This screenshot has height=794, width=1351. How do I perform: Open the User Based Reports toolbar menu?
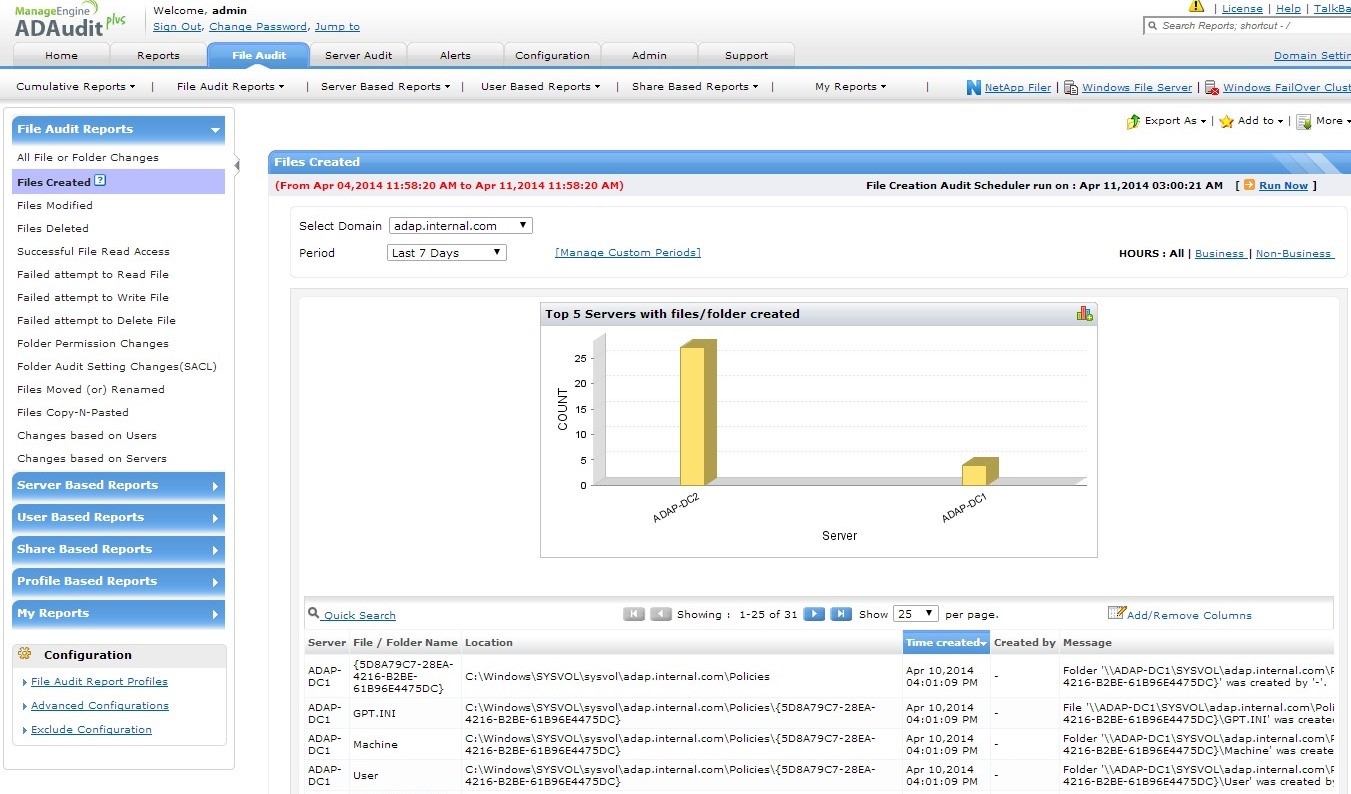click(540, 87)
